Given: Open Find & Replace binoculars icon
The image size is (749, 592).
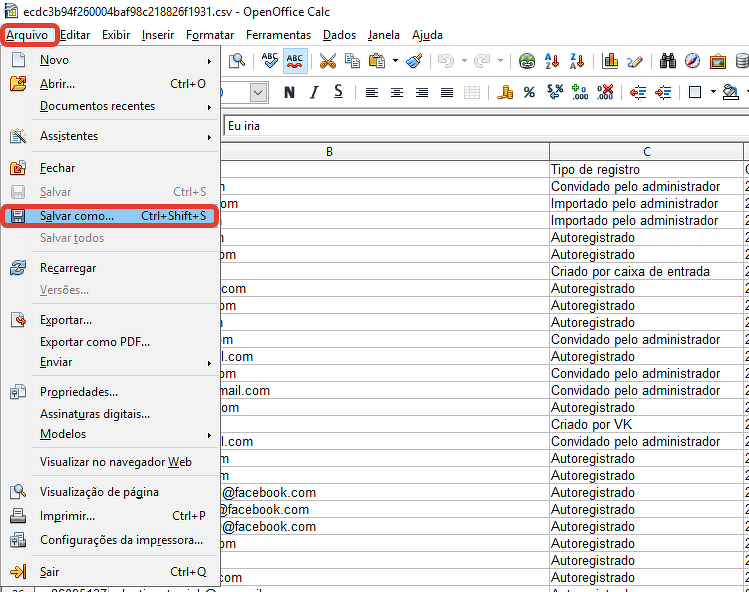Looking at the screenshot, I should point(668,61).
